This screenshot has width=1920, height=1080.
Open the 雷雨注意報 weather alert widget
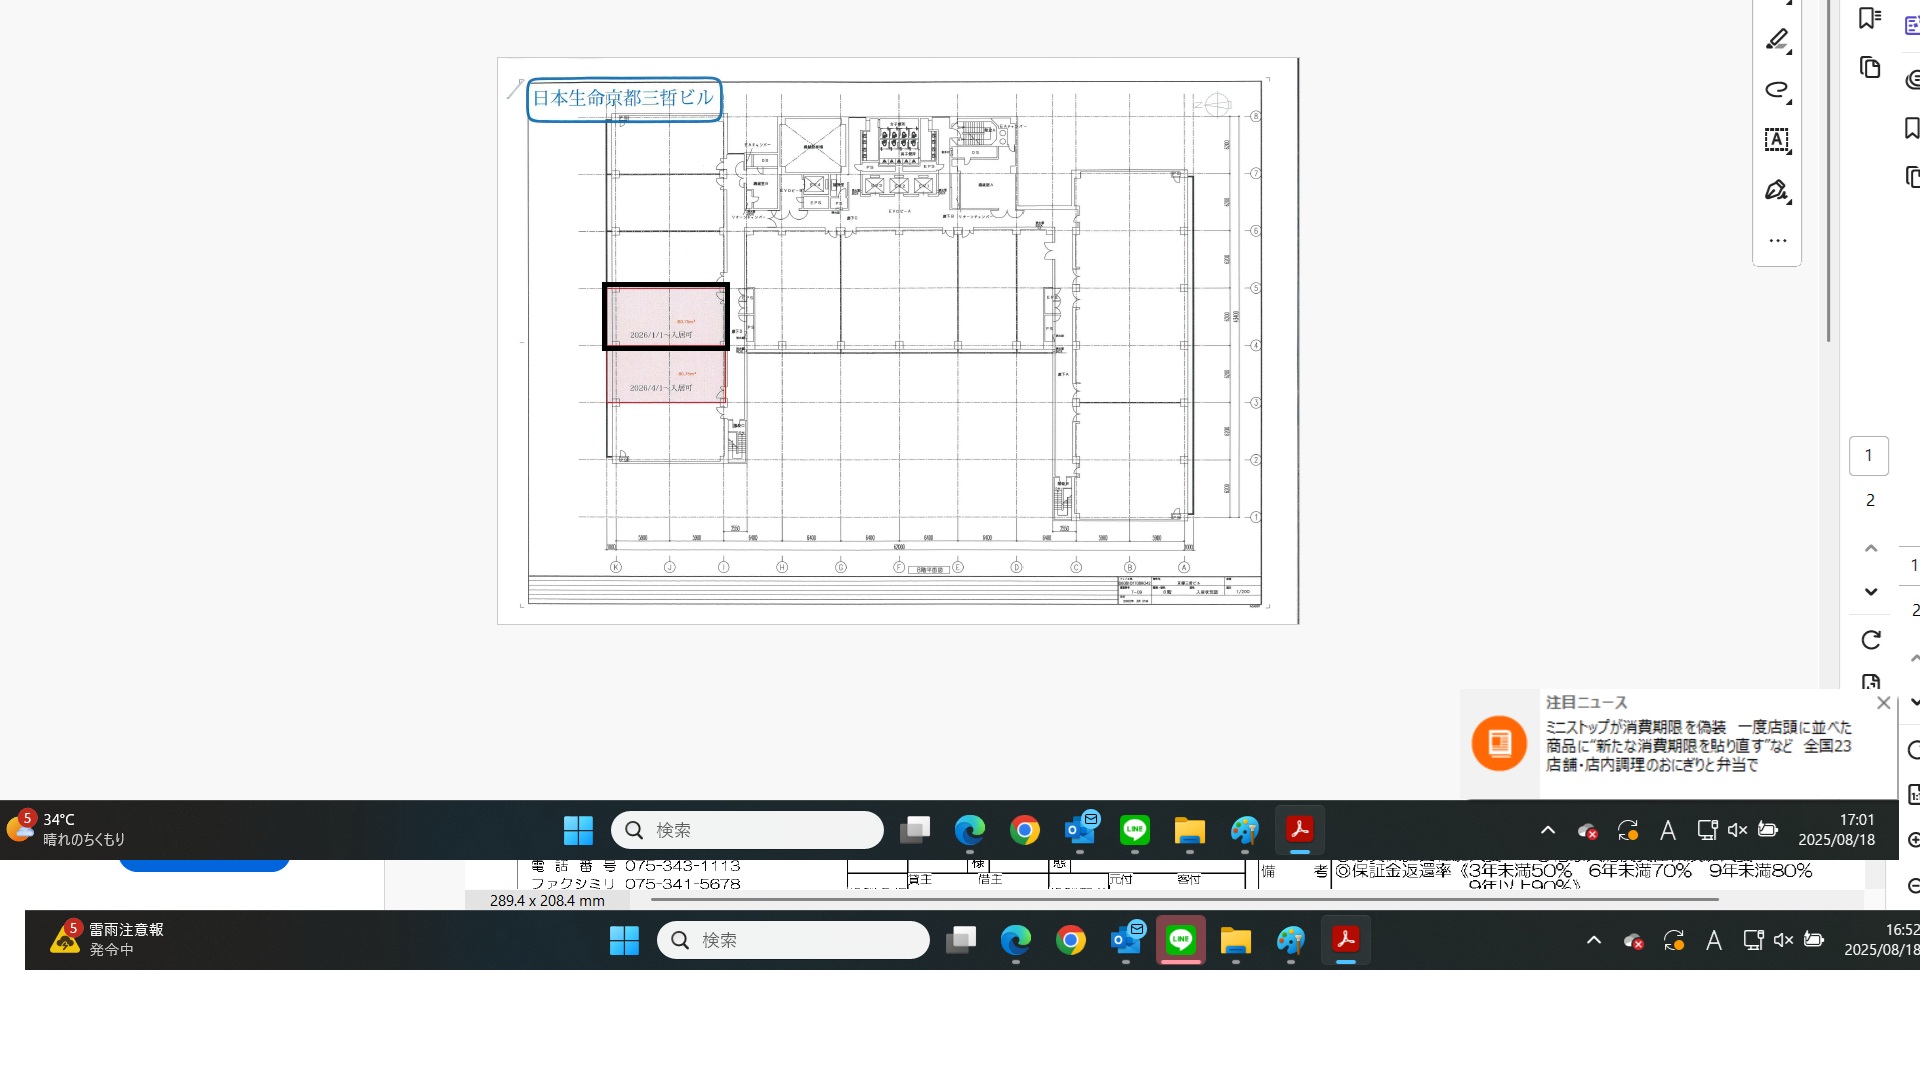(107, 939)
